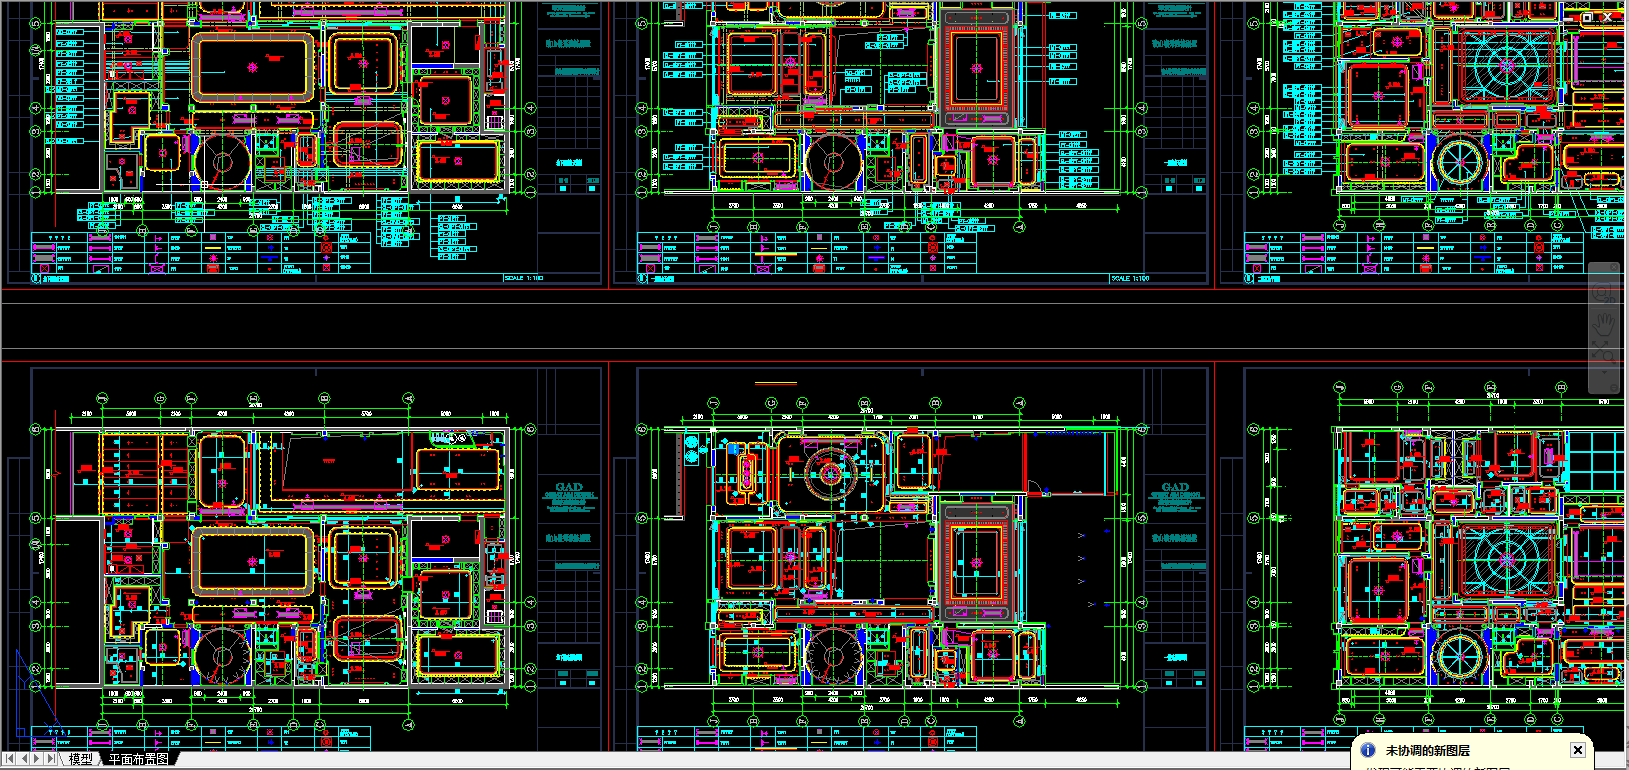1629x770 pixels.
Task: Choose Zoom Extents in the navigation bar
Action: pos(1602,351)
